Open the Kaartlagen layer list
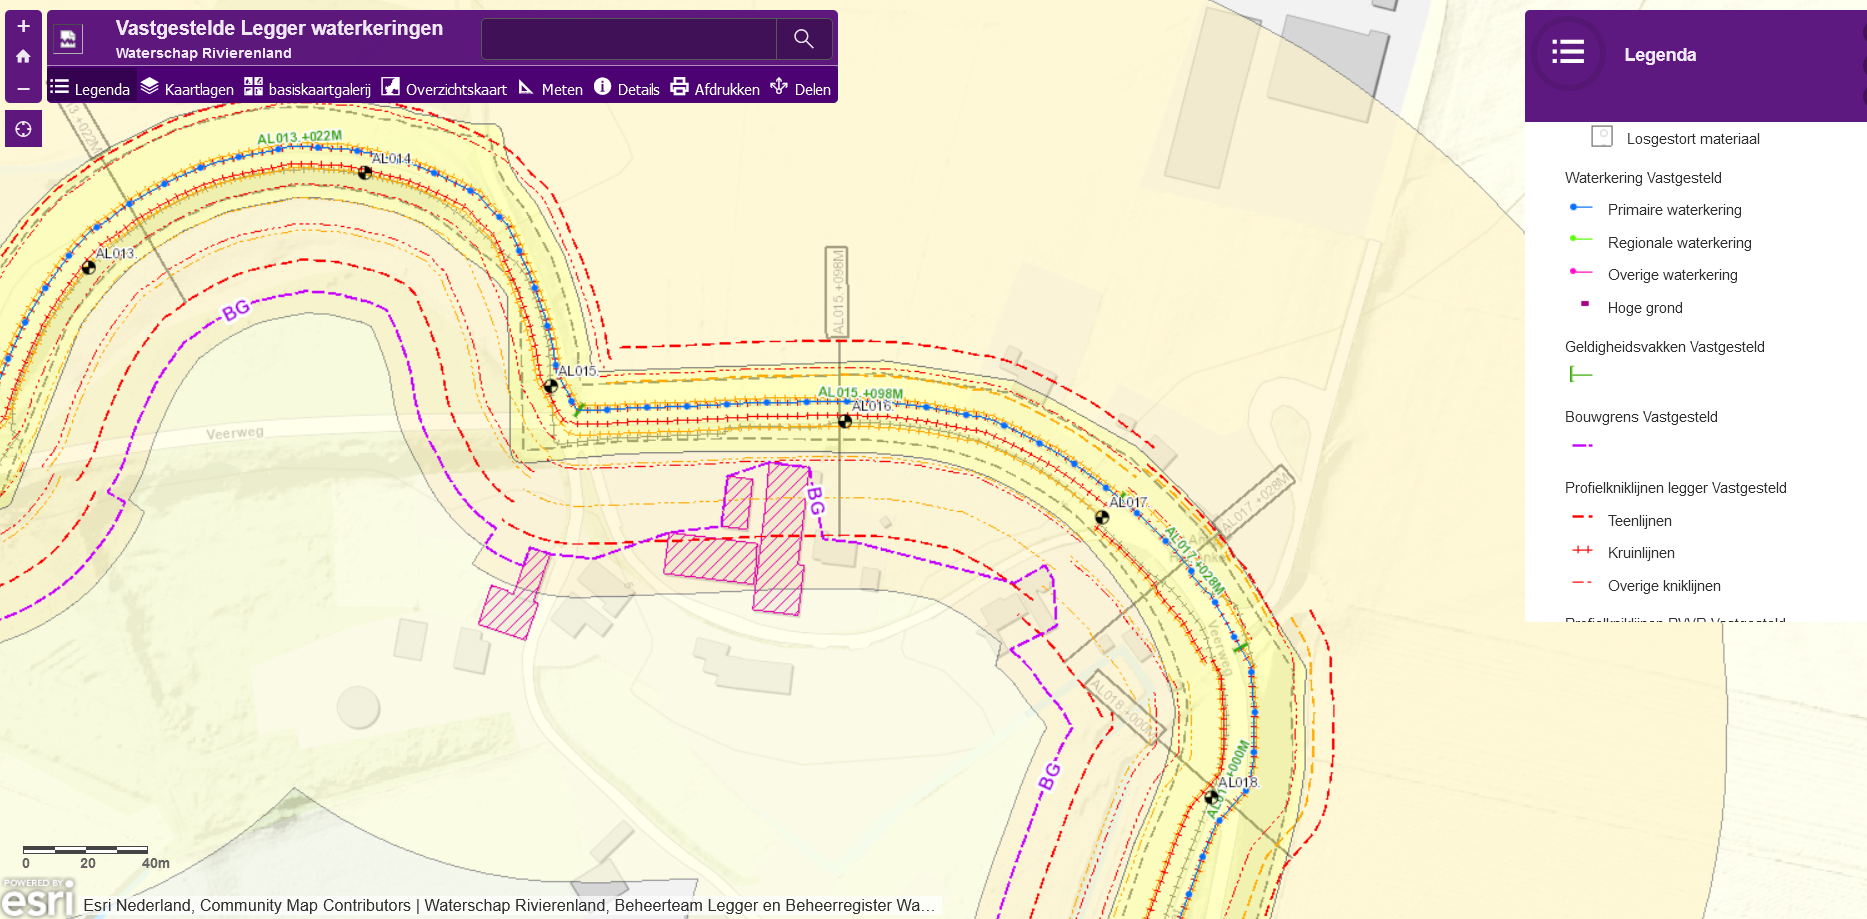 (x=187, y=88)
